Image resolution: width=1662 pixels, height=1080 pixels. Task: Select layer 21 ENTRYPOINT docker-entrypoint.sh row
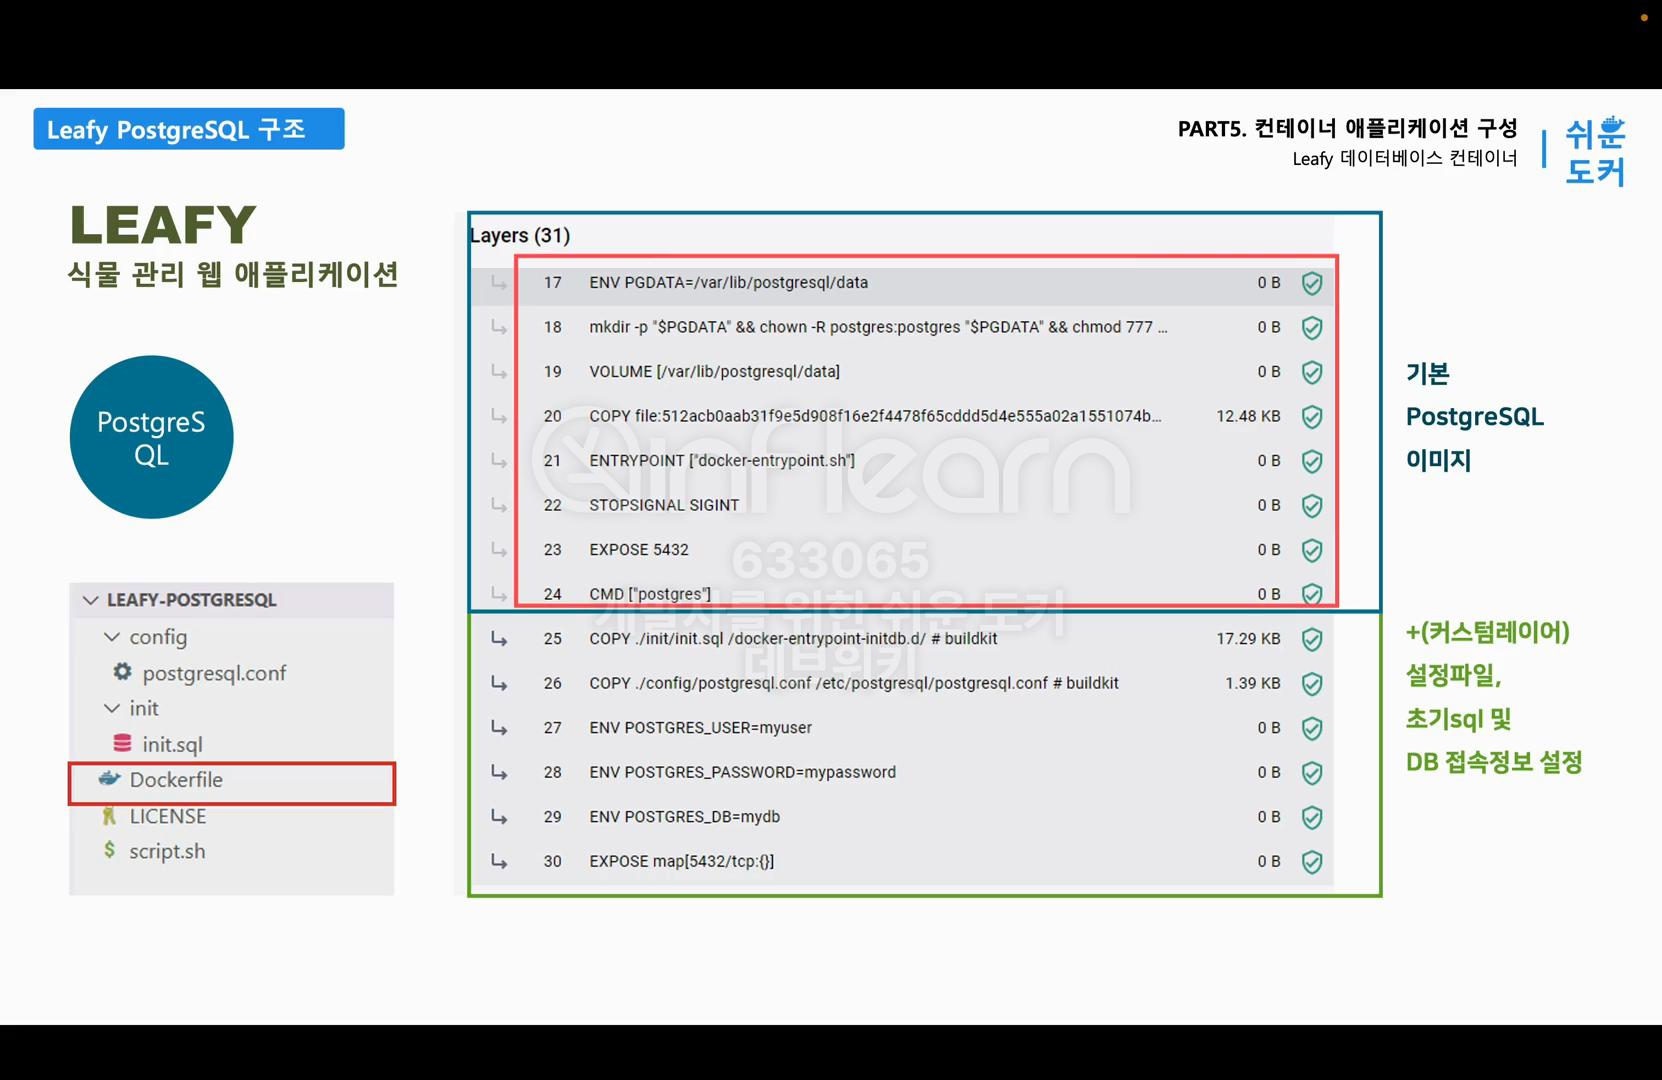coord(904,461)
